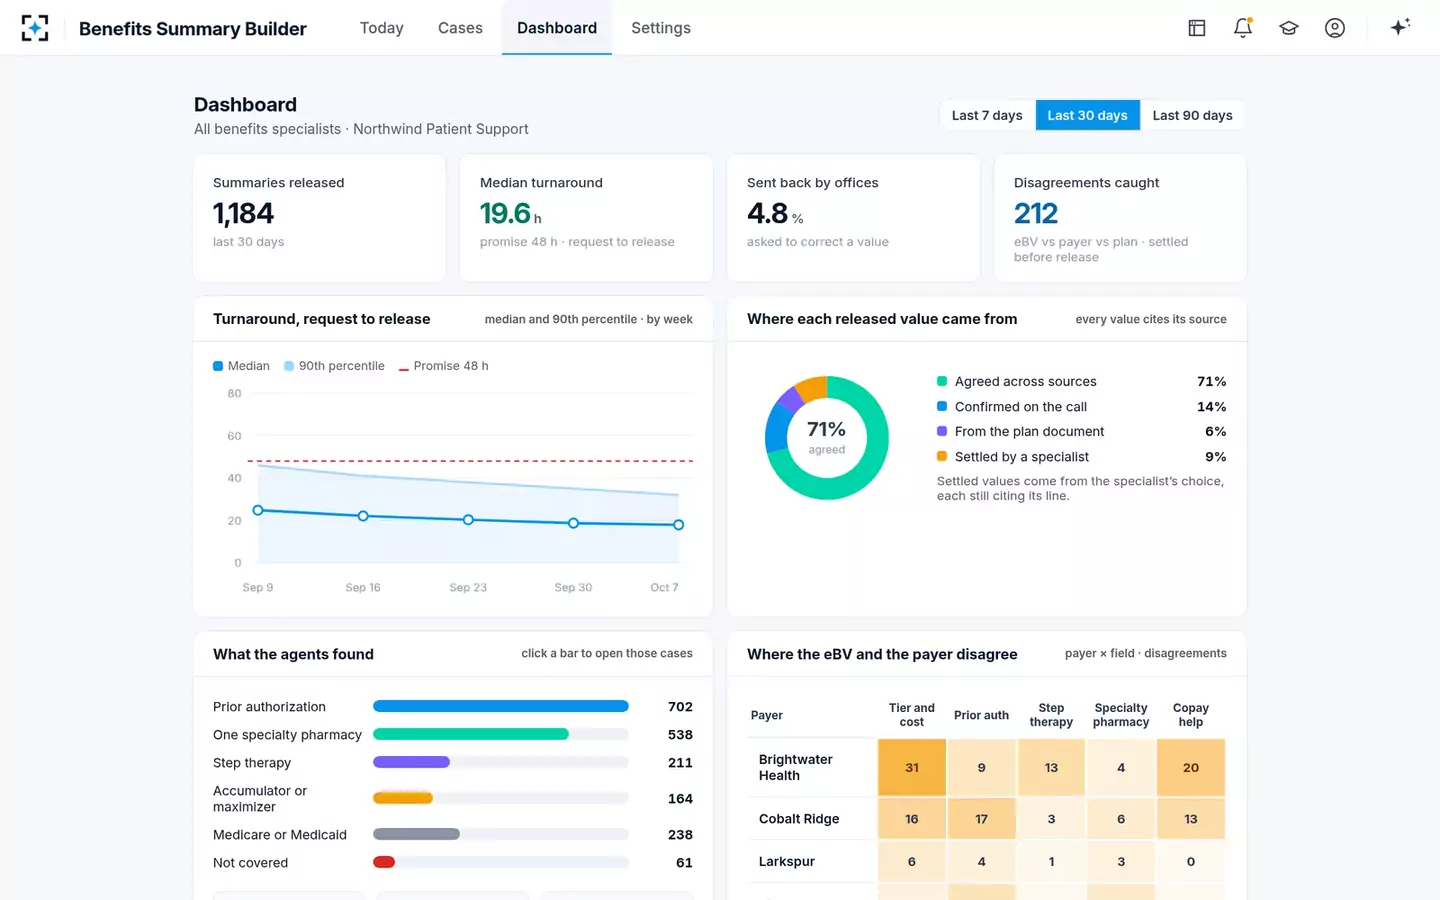The width and height of the screenshot is (1440, 900).
Task: Click Cobalt Ridge Prior auth cell 17
Action: point(982,818)
